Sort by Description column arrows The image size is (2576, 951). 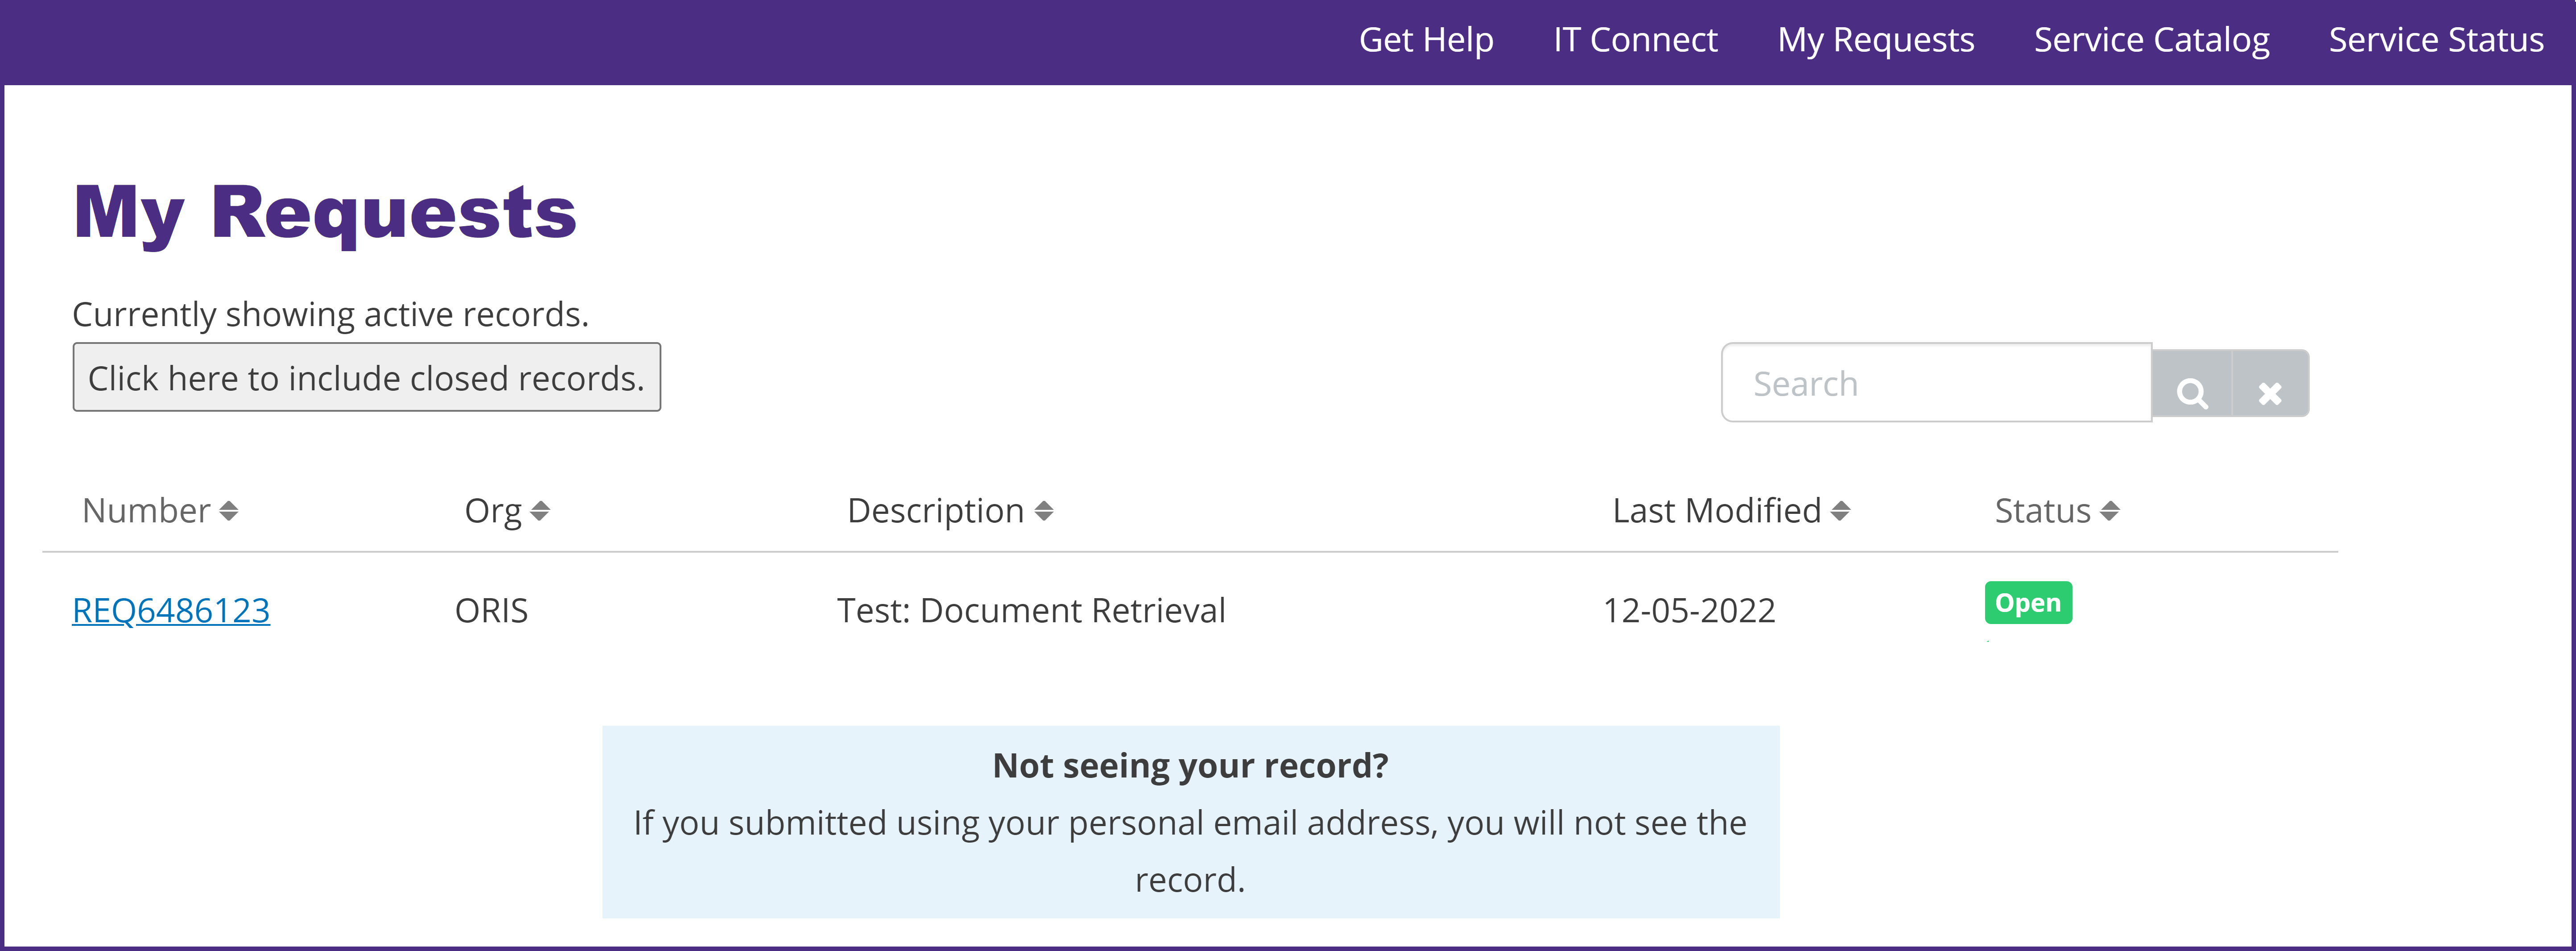tap(1044, 511)
